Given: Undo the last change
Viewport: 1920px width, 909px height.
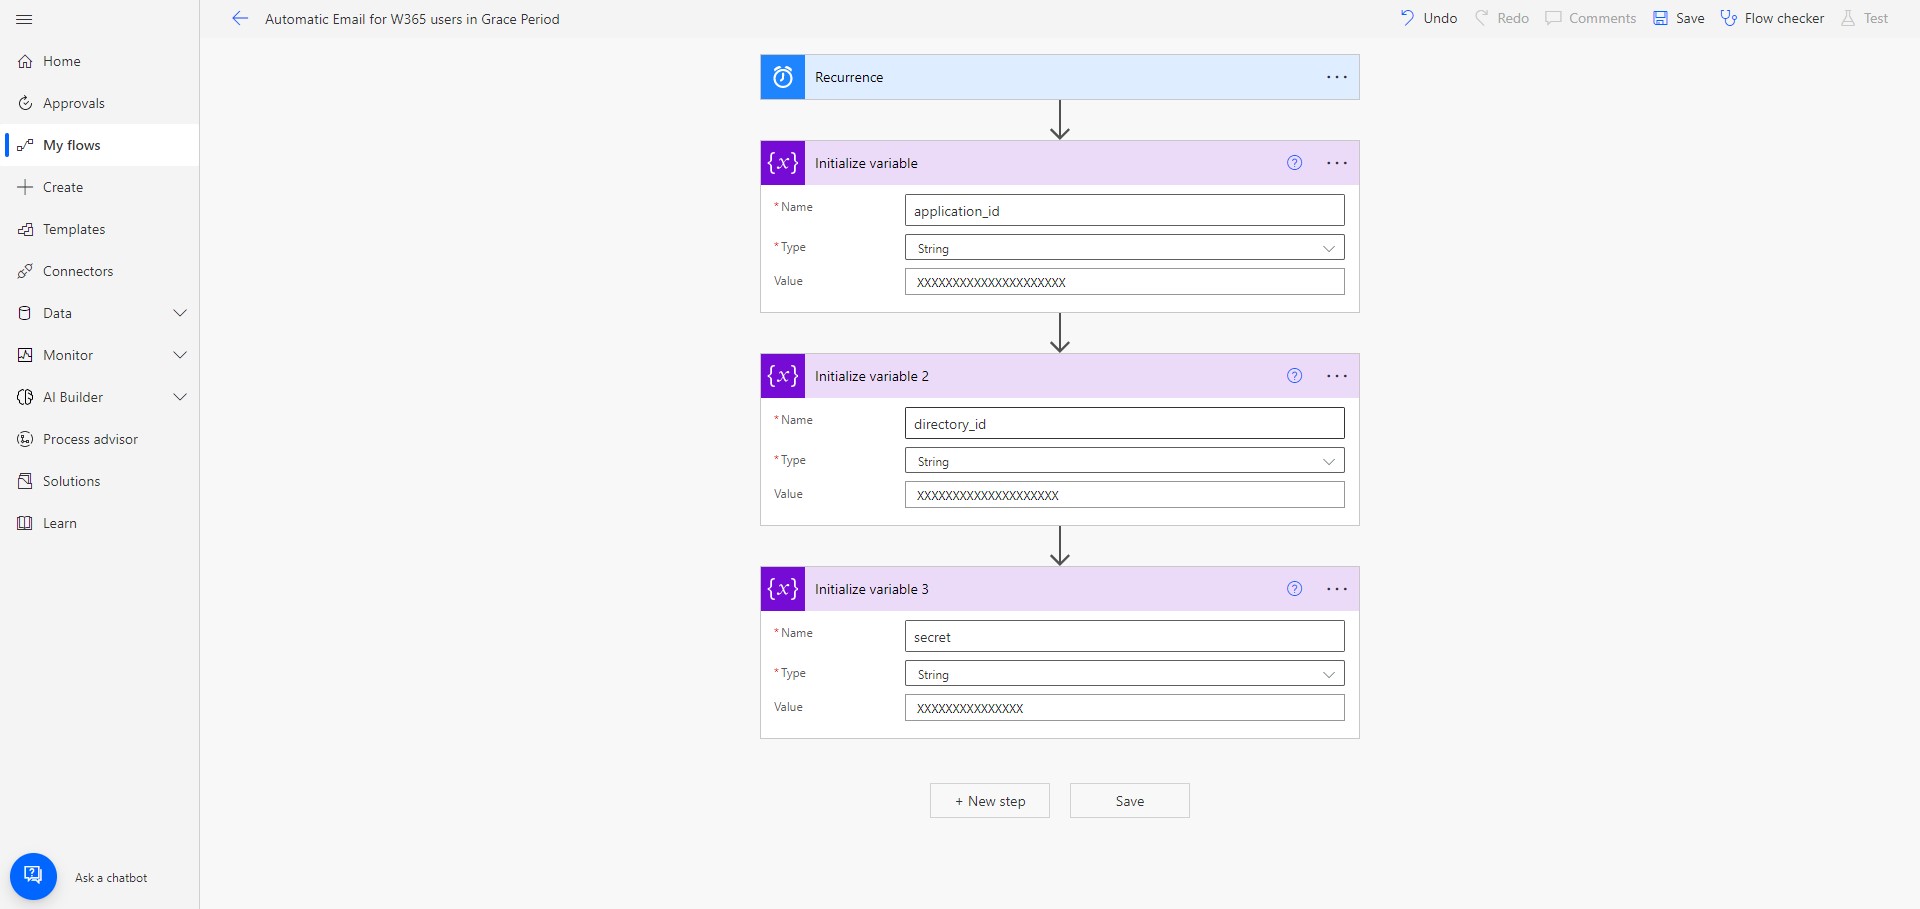Looking at the screenshot, I should click(x=1427, y=17).
